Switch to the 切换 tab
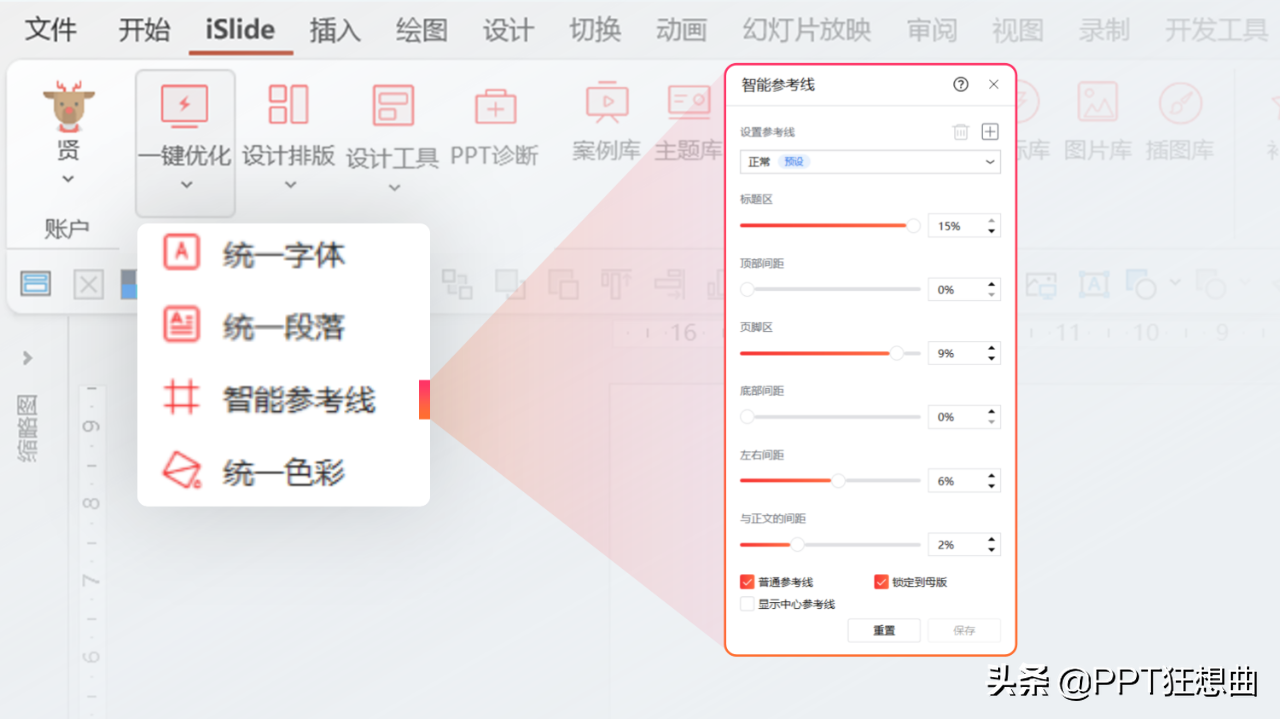The height and width of the screenshot is (719, 1280). coord(595,30)
